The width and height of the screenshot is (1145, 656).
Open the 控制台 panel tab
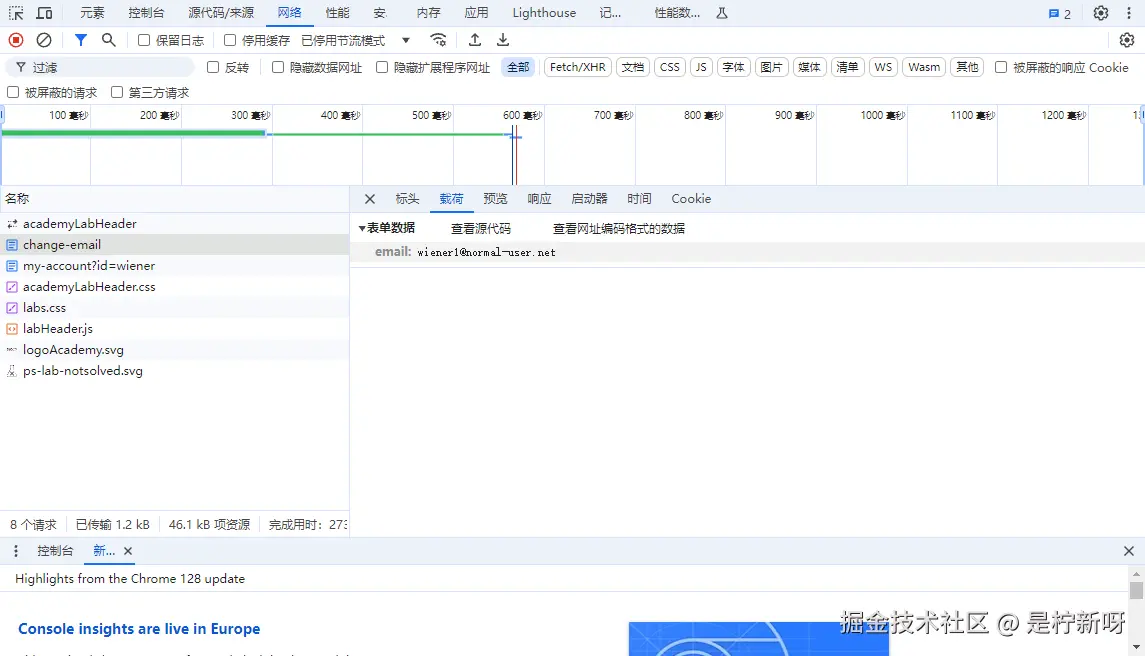(x=146, y=13)
